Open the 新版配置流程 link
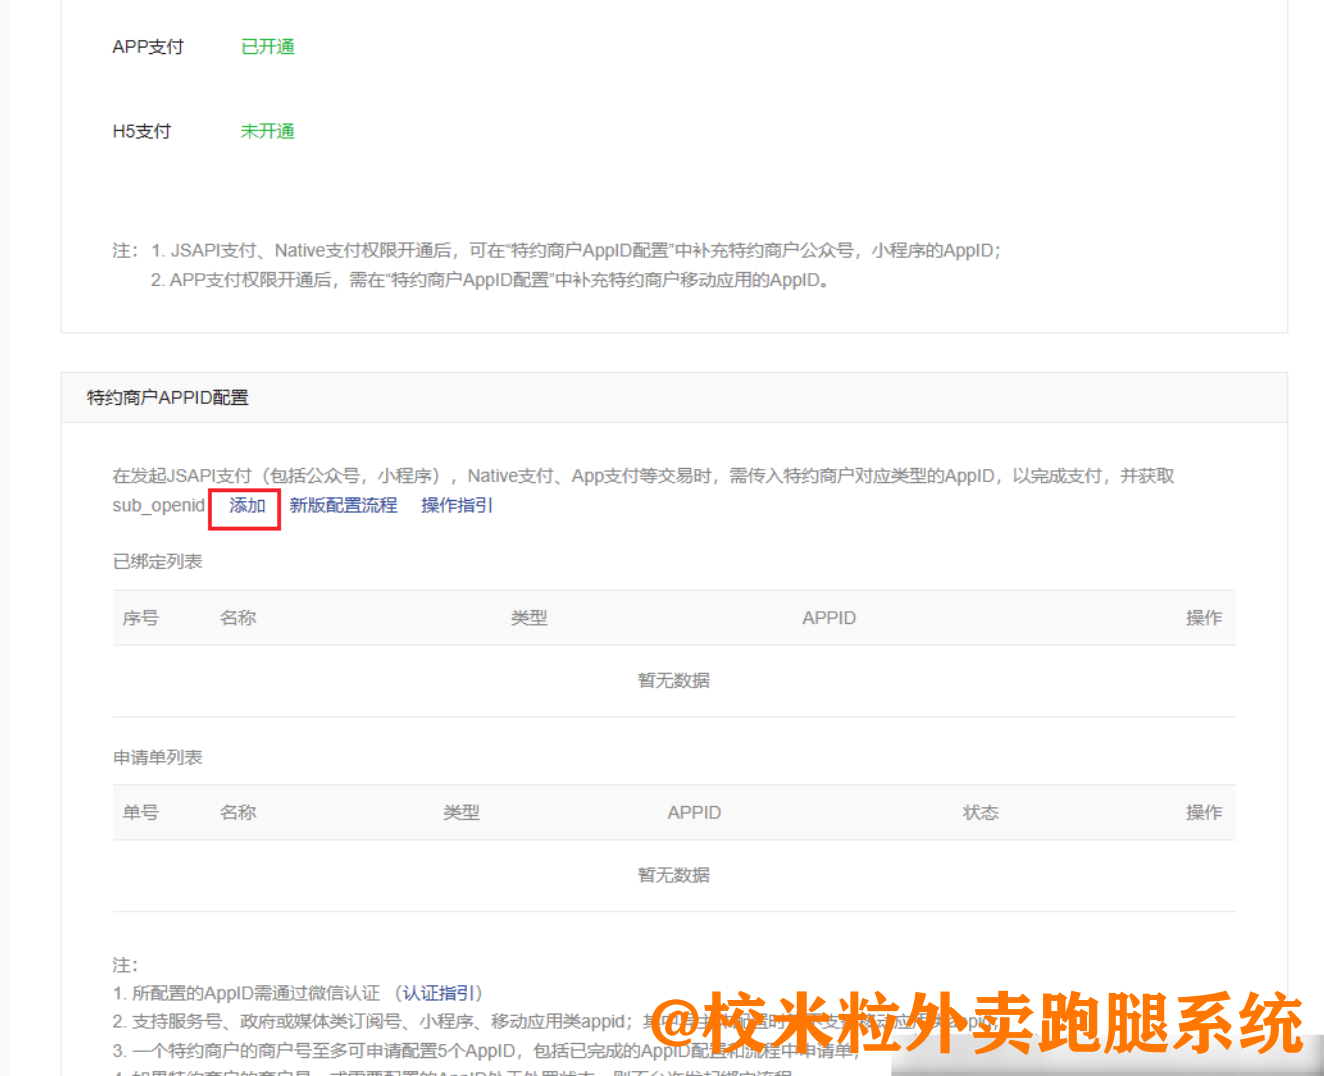The image size is (1324, 1076). coord(343,506)
